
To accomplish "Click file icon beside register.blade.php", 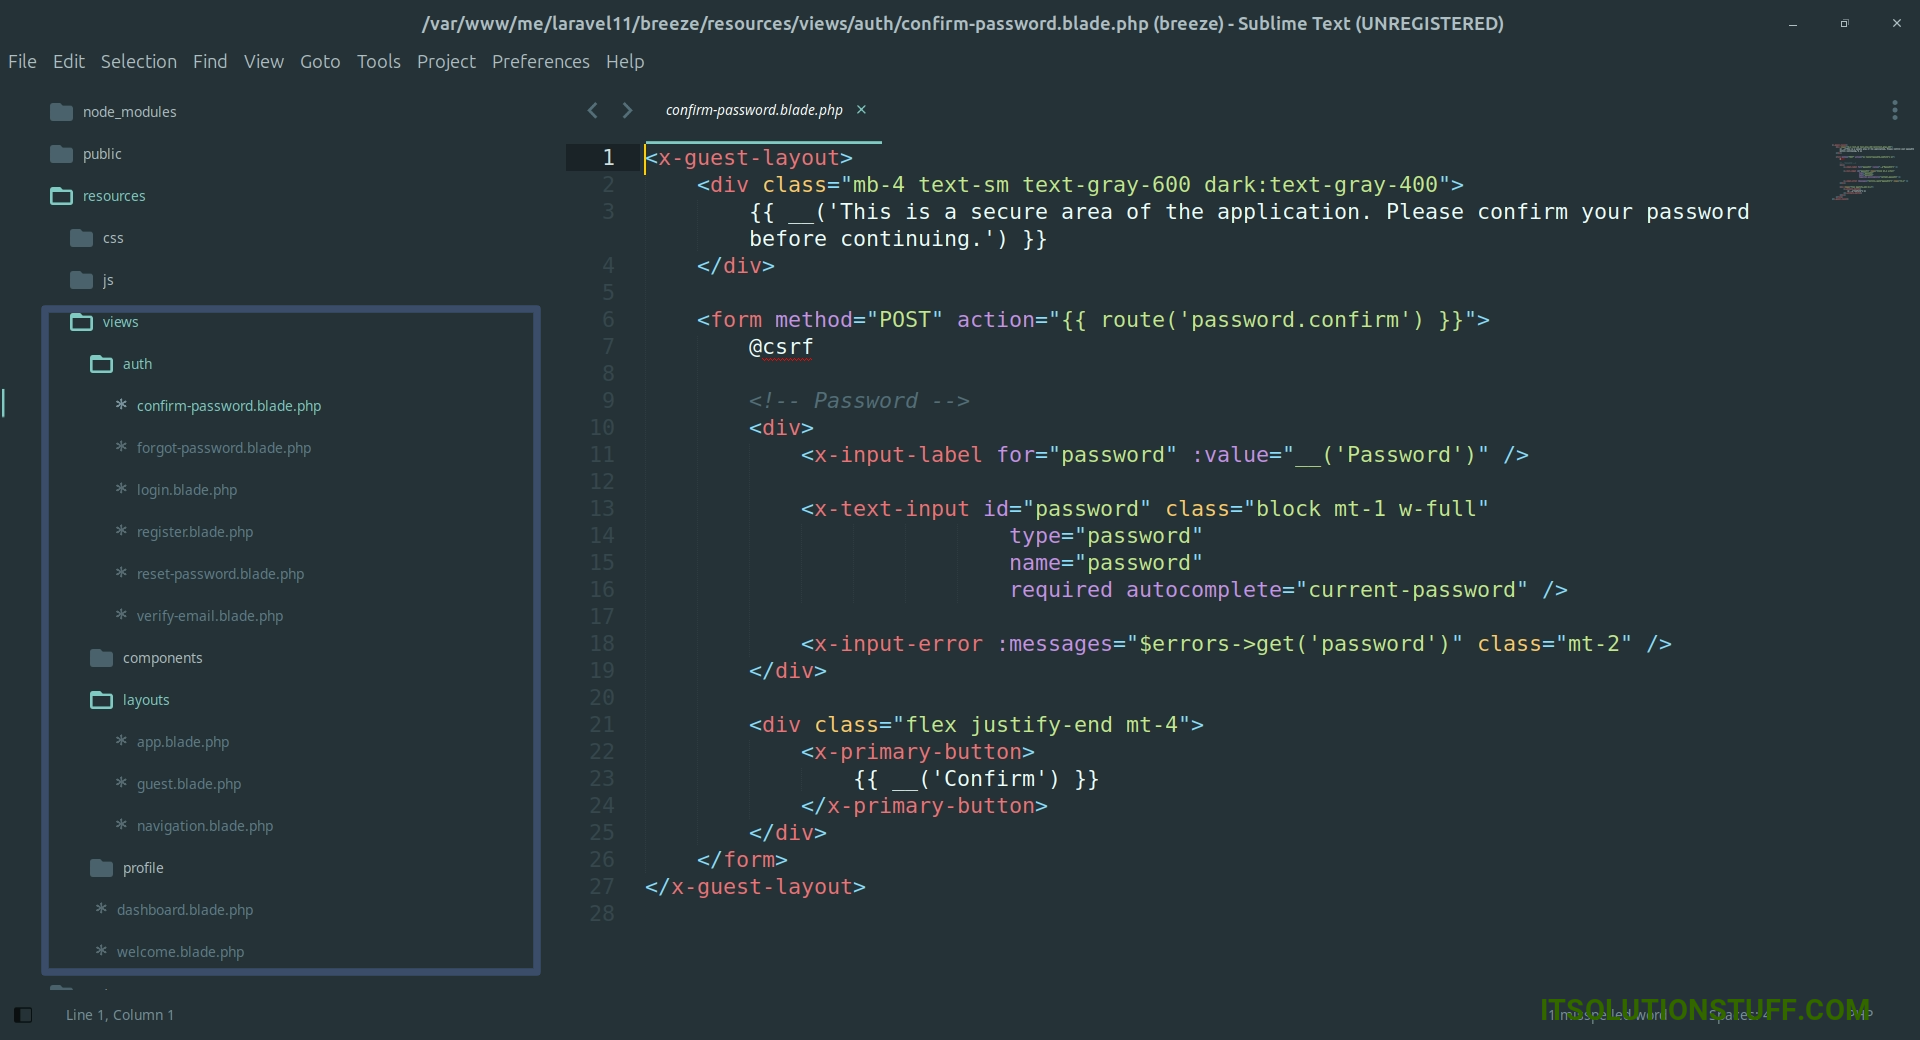I will click(121, 531).
